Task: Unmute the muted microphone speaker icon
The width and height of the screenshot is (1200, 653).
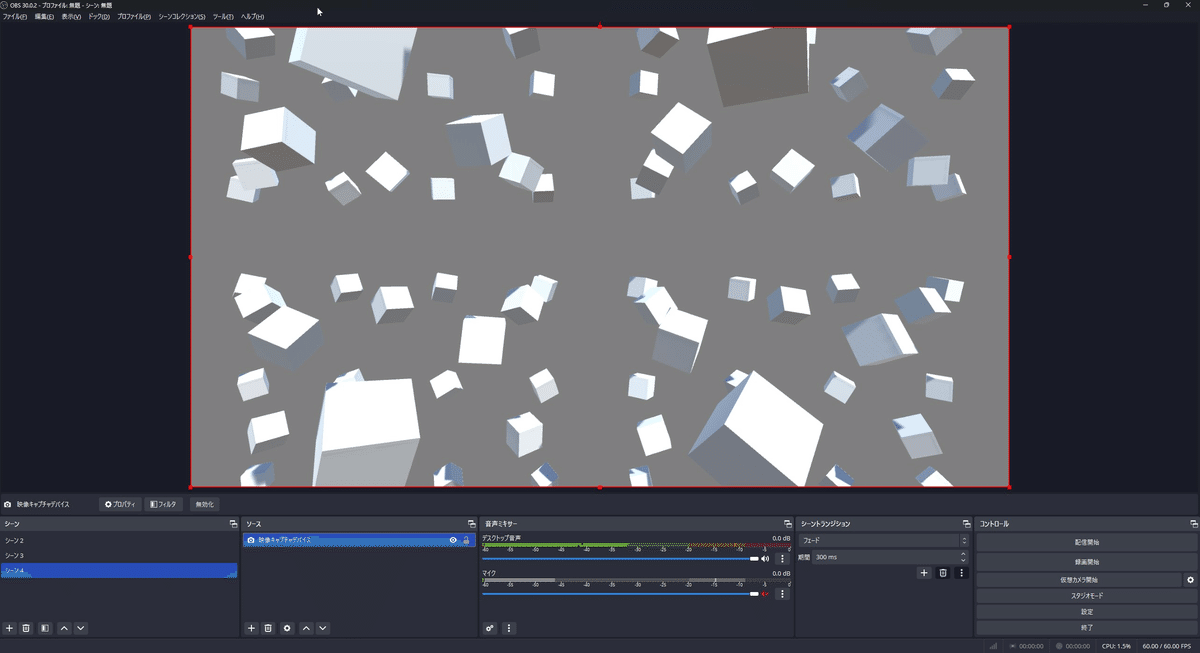Action: [x=765, y=593]
